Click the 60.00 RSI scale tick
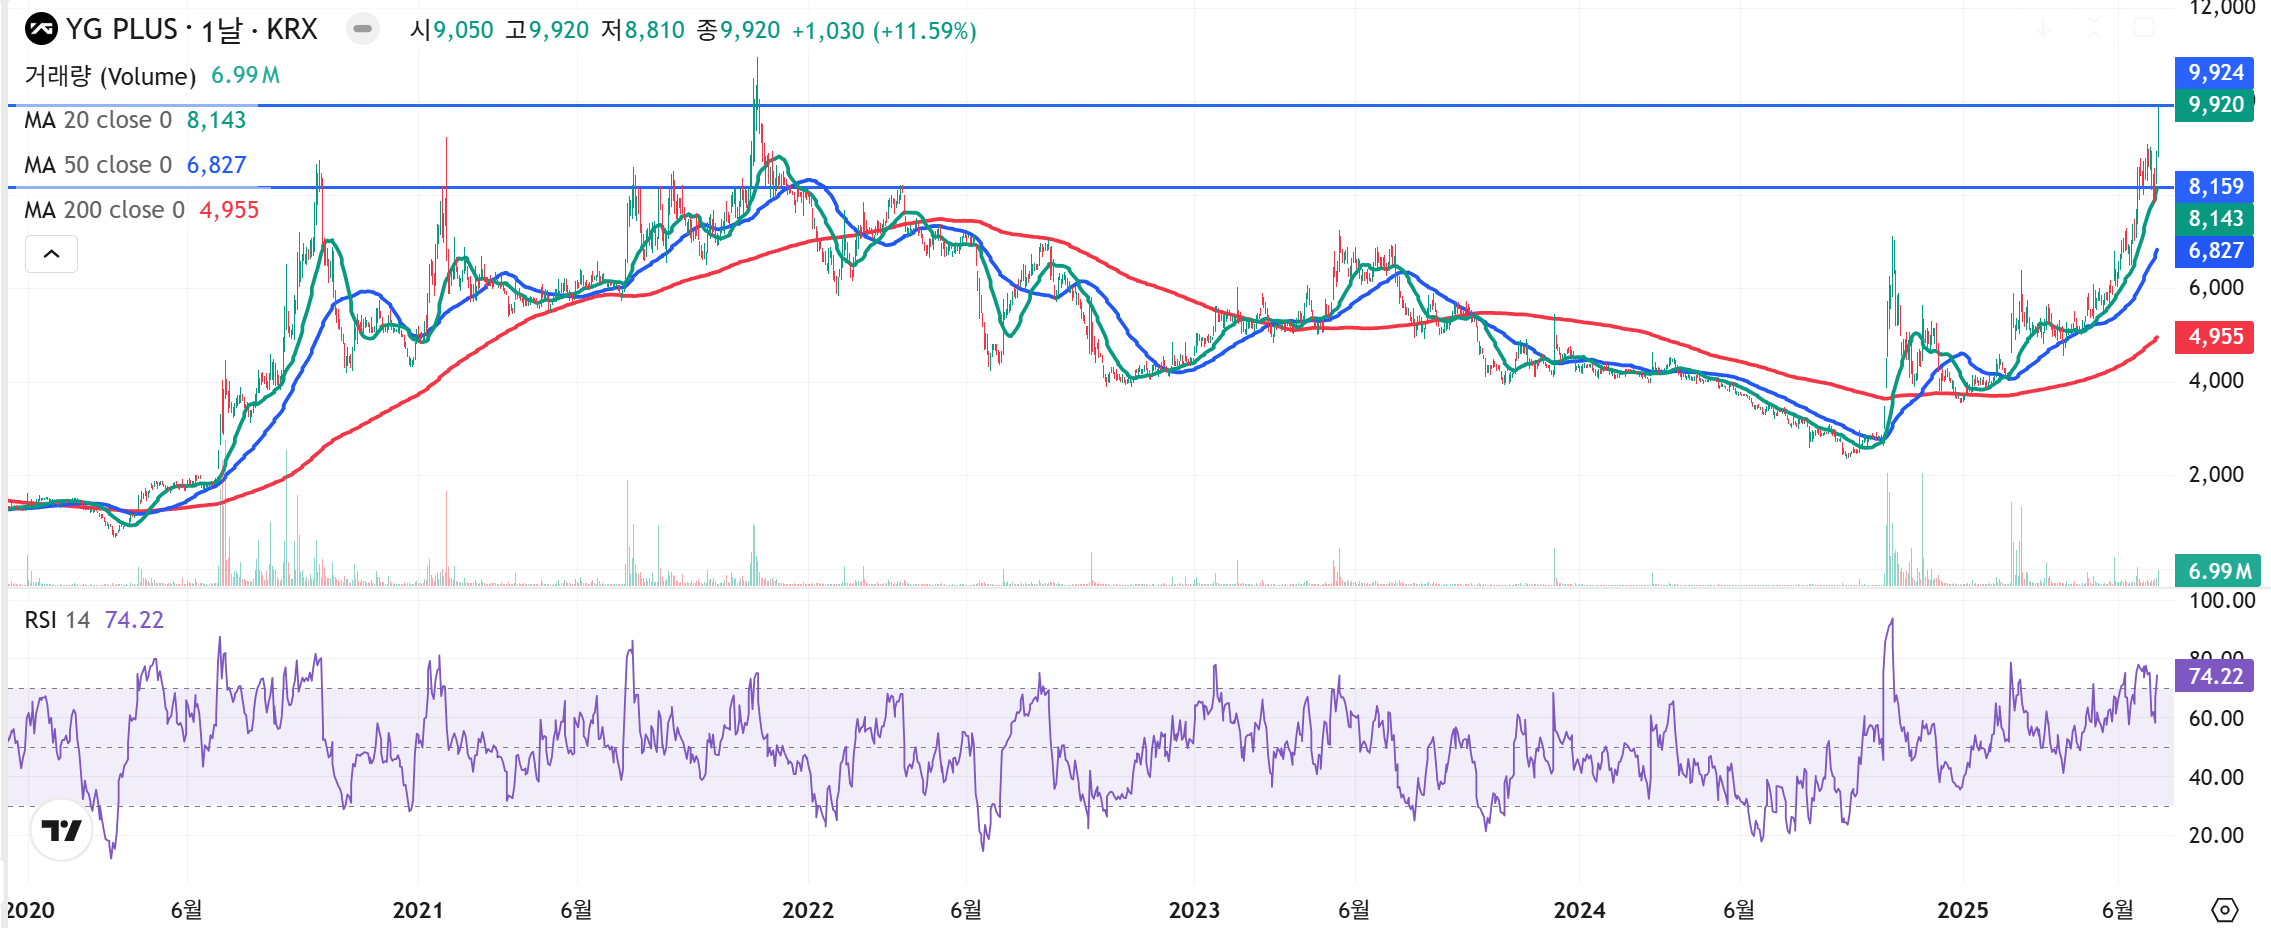 (2216, 719)
